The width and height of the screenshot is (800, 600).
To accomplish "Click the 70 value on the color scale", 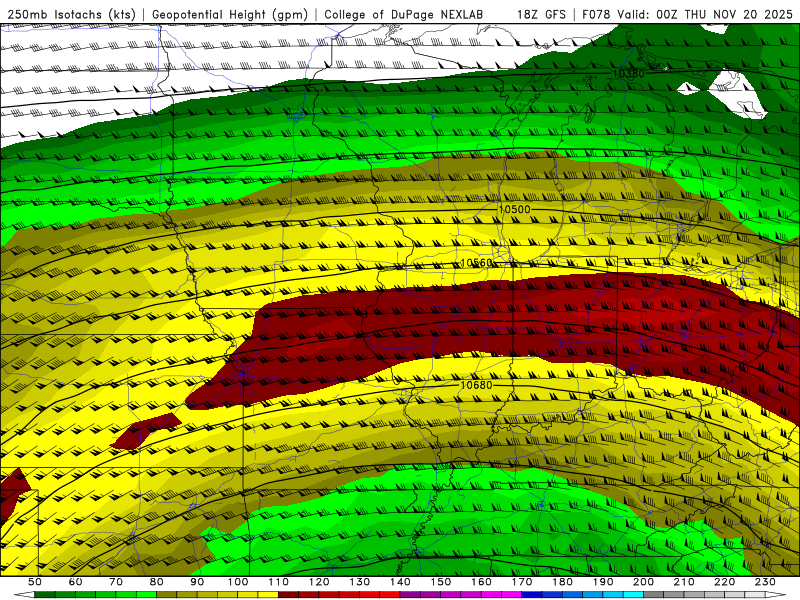I will coord(116,582).
